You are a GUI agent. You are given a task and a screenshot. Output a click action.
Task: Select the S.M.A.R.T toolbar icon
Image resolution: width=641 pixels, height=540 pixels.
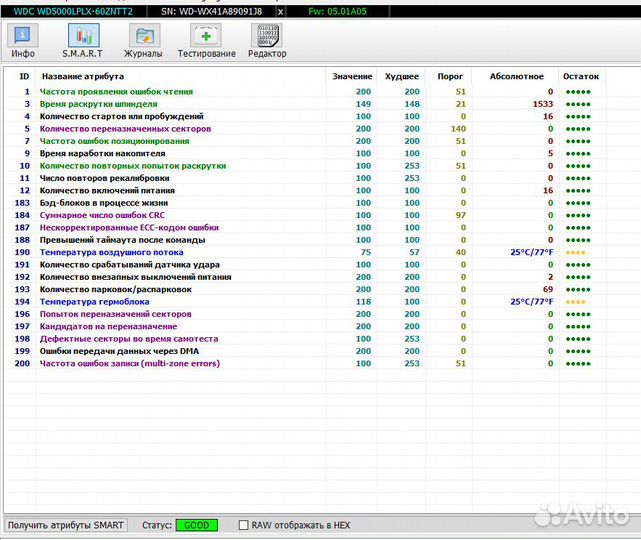83,40
